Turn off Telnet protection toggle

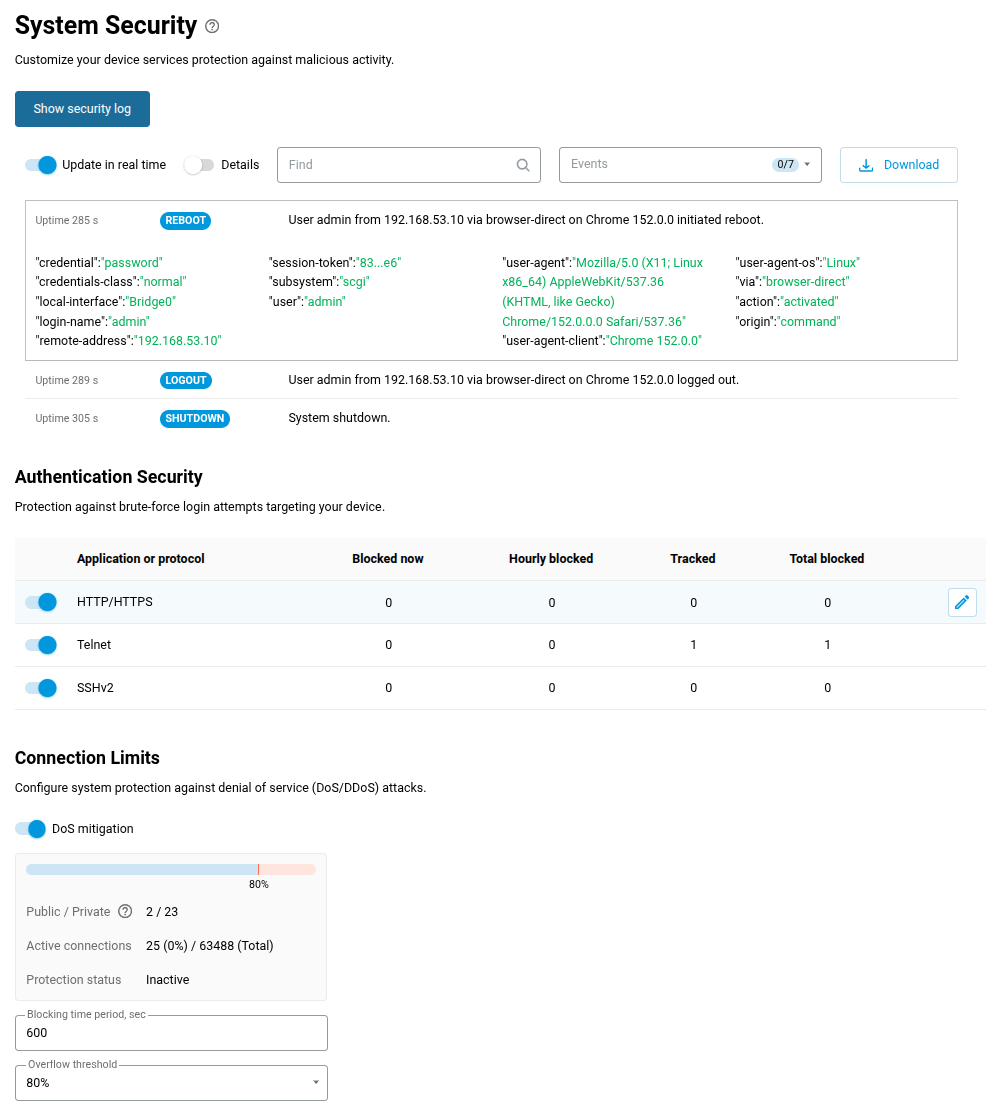tap(40, 645)
